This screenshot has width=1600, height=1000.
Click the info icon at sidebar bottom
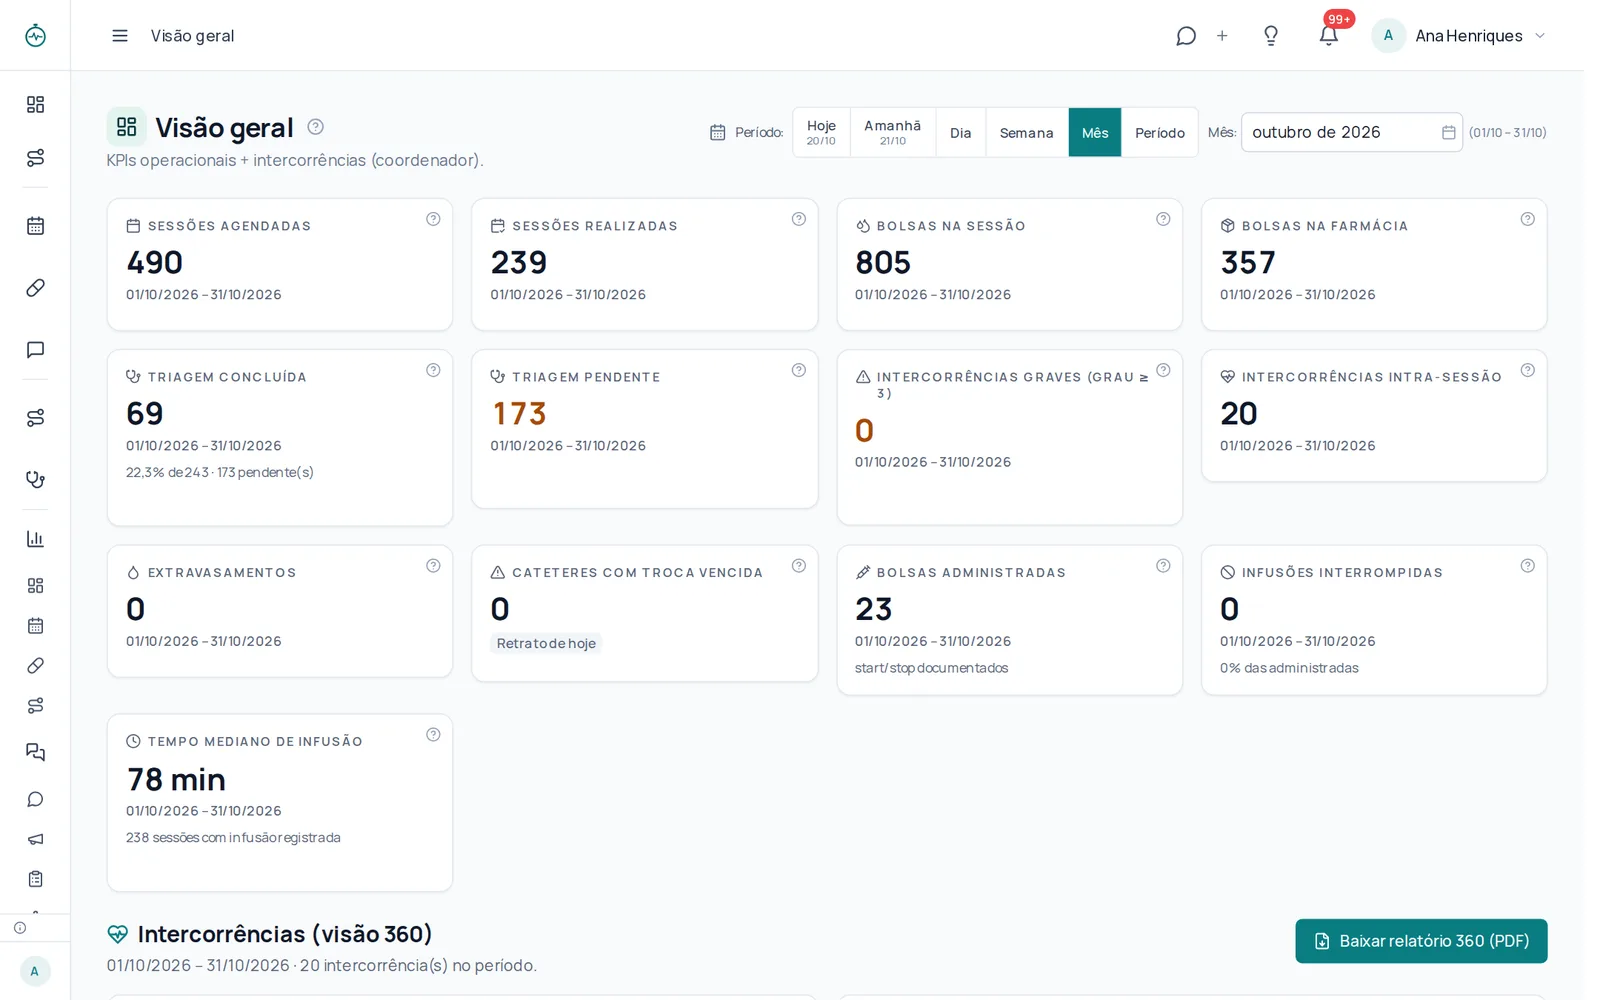[20, 927]
